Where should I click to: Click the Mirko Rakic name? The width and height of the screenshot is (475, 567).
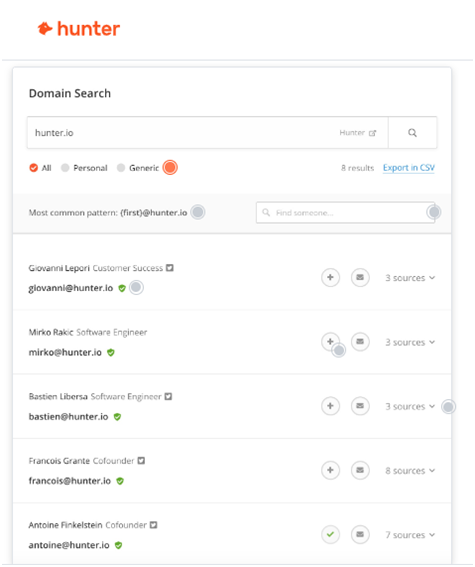(51, 332)
